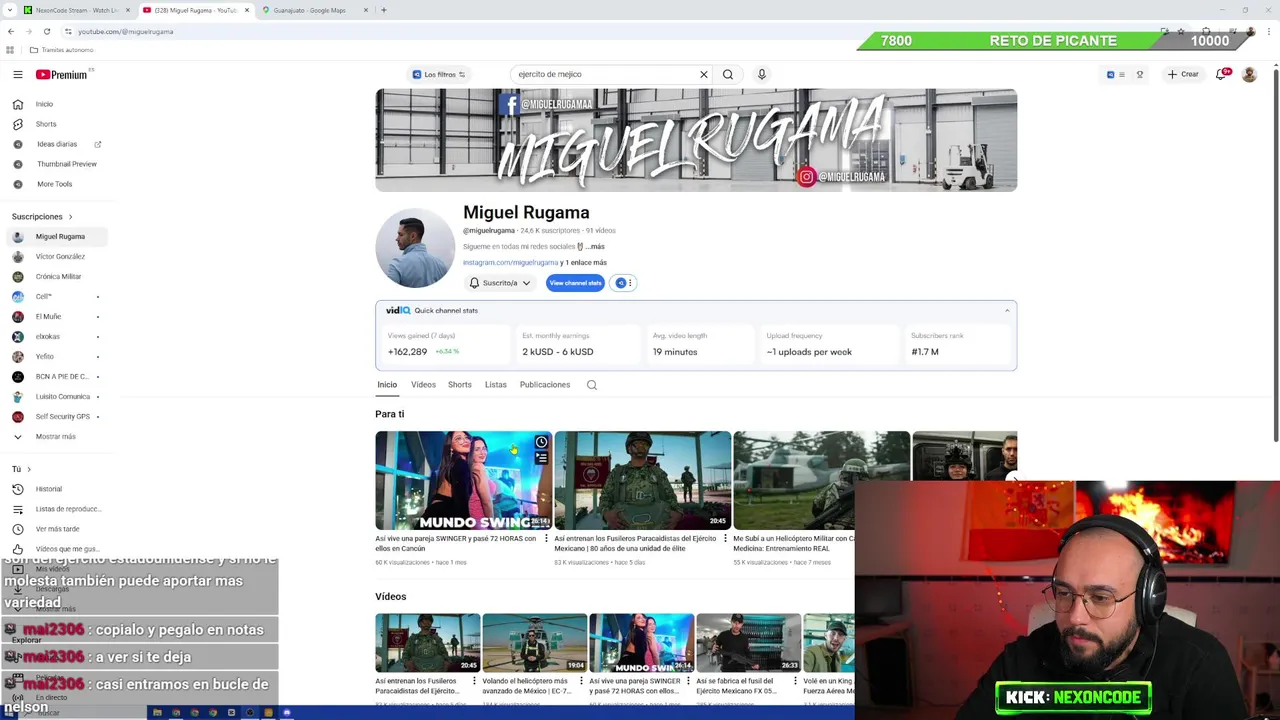Click watch later clock on Mundo Swinger thumbnail
This screenshot has height=720, width=1280.
(x=541, y=442)
